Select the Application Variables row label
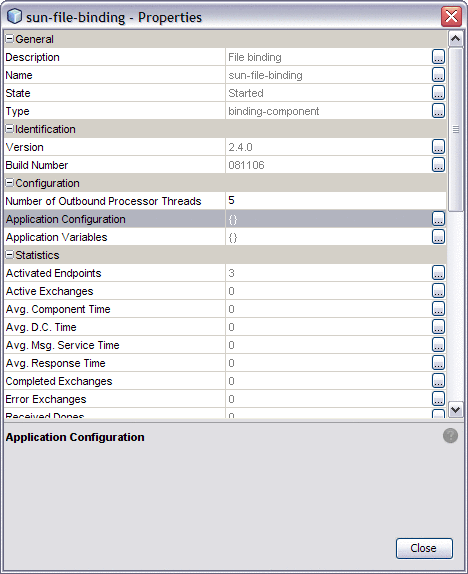 click(56, 237)
